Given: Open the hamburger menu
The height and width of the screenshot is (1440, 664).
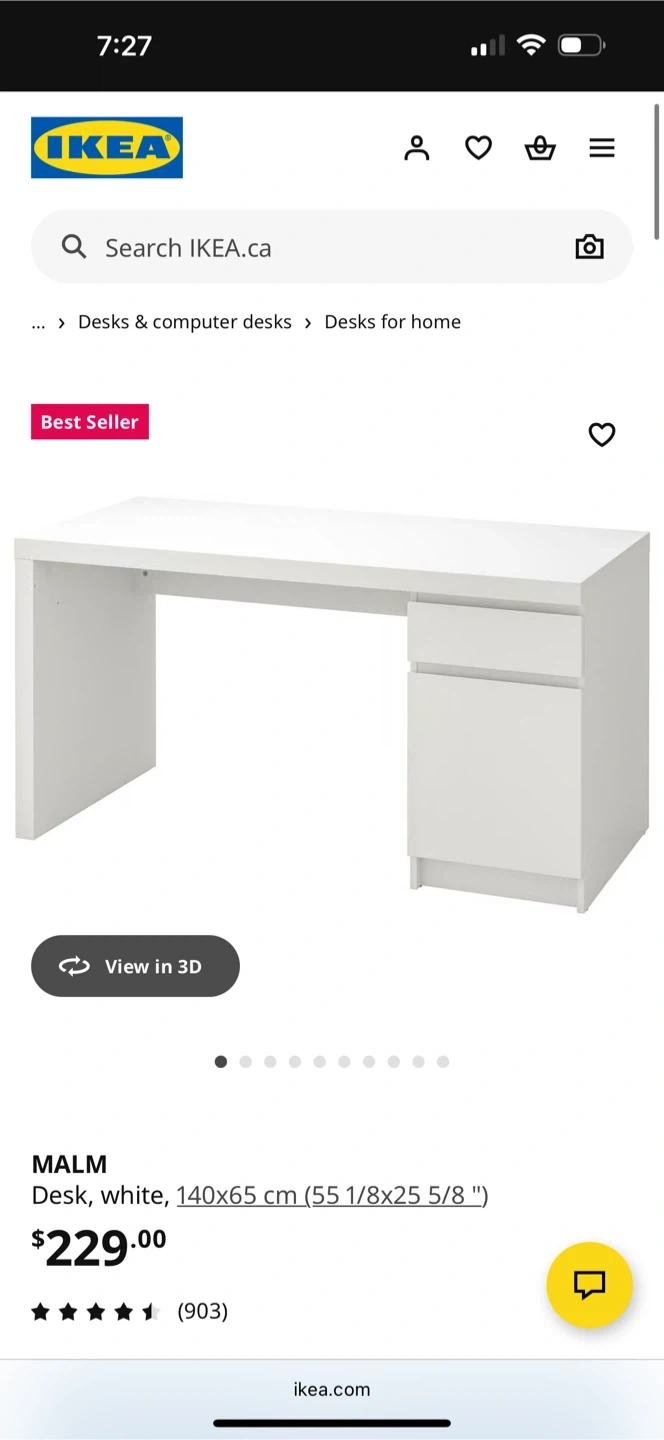Looking at the screenshot, I should tap(602, 148).
